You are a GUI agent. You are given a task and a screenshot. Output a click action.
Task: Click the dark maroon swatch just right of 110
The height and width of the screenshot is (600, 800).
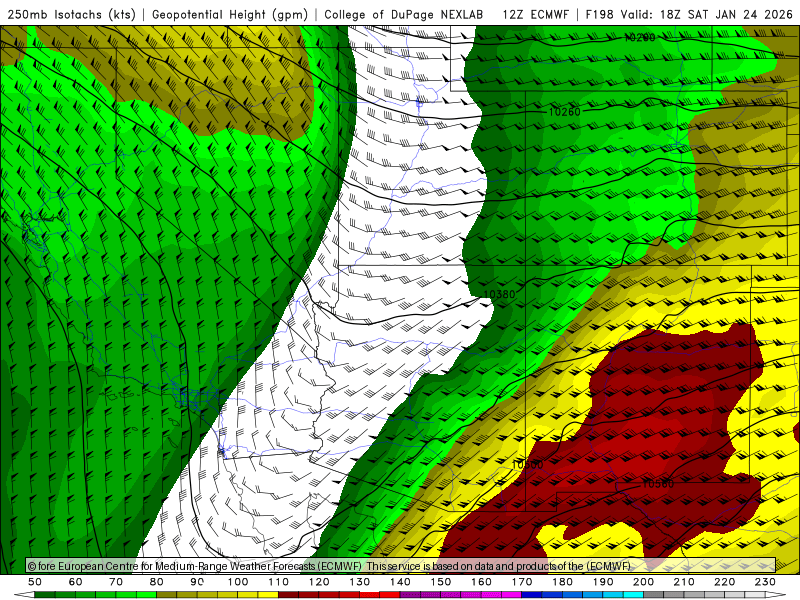click(x=288, y=594)
